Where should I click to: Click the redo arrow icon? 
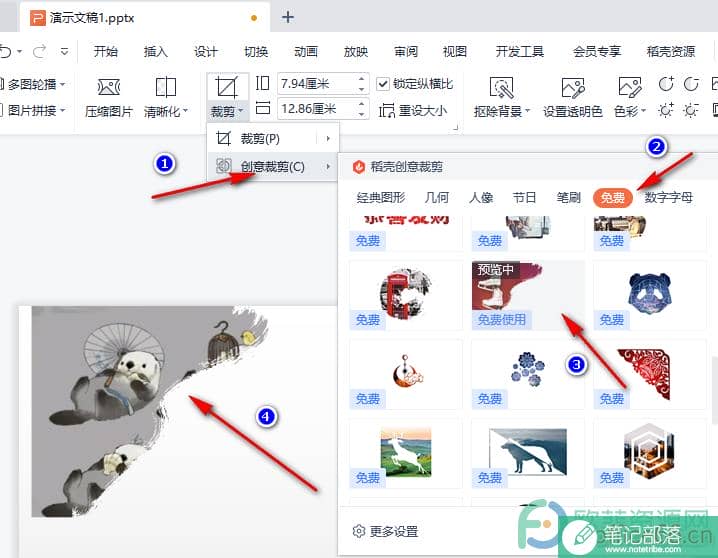click(39, 51)
